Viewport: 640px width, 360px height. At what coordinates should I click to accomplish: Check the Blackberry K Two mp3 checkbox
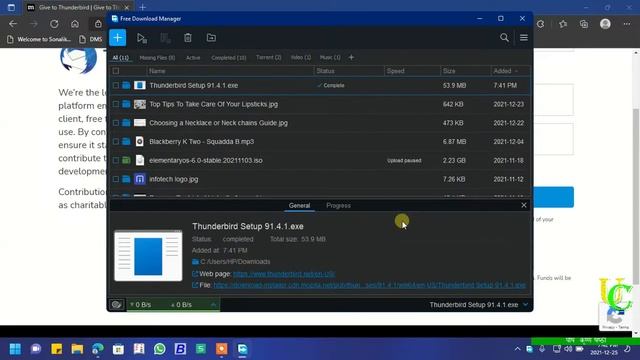[x=116, y=142]
